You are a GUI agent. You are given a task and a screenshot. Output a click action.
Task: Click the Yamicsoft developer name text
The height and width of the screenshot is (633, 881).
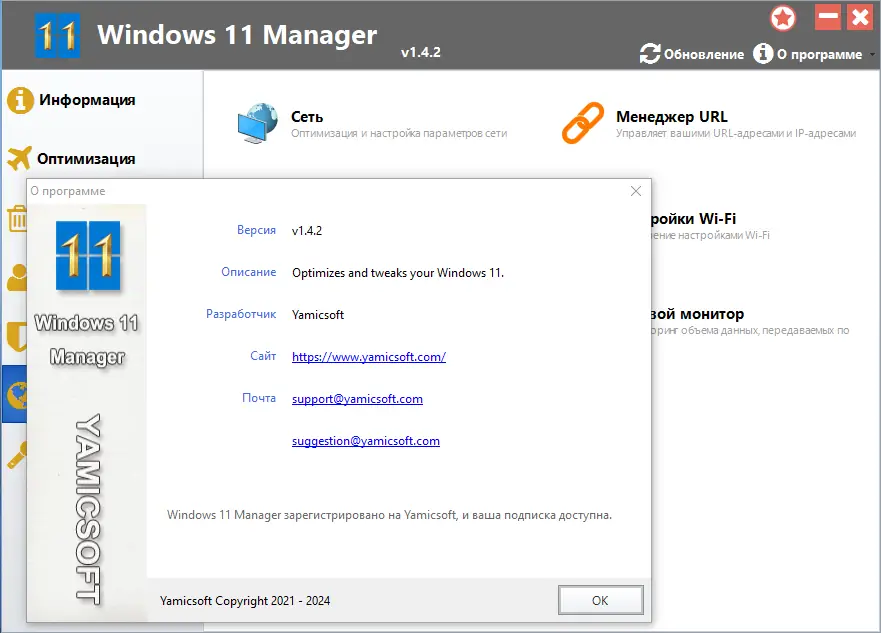point(317,315)
